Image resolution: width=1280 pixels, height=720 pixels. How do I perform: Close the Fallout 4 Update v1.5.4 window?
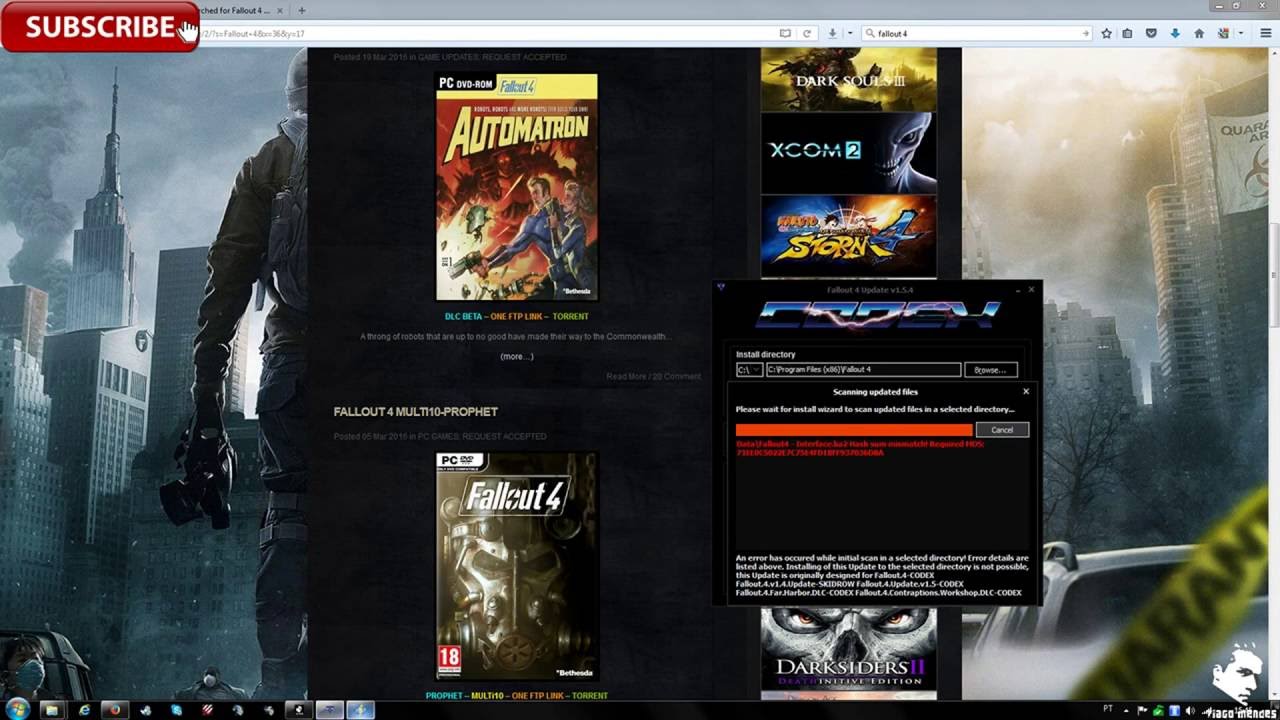tap(1031, 290)
